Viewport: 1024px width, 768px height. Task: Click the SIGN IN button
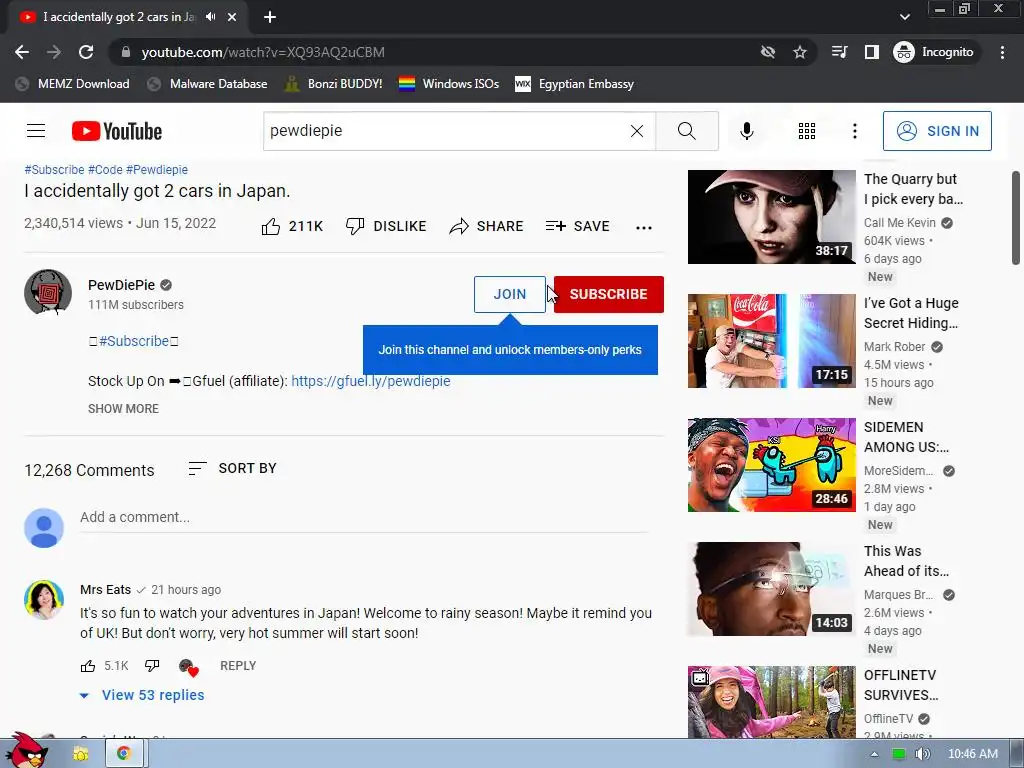point(937,131)
